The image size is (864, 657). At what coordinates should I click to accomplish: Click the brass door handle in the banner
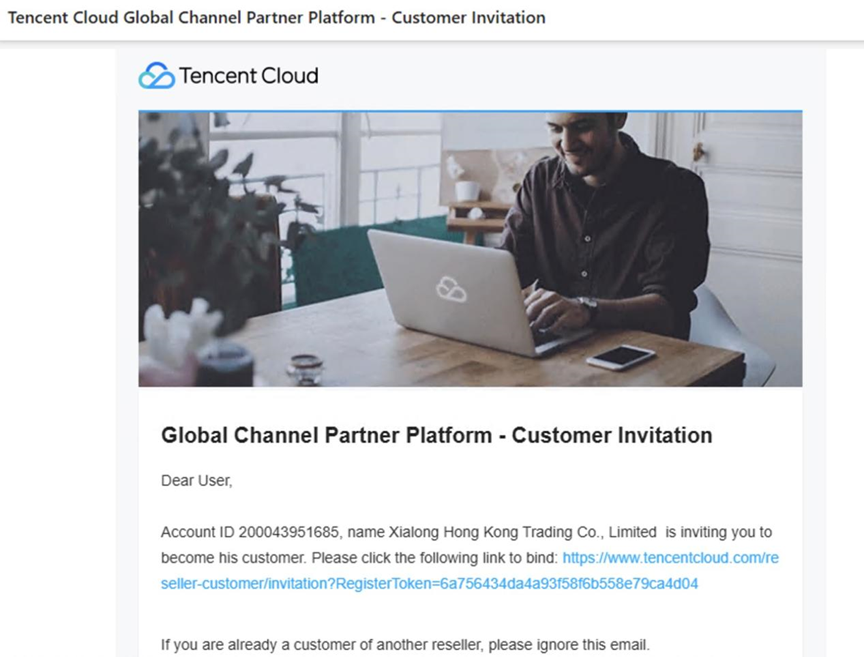tap(699, 150)
